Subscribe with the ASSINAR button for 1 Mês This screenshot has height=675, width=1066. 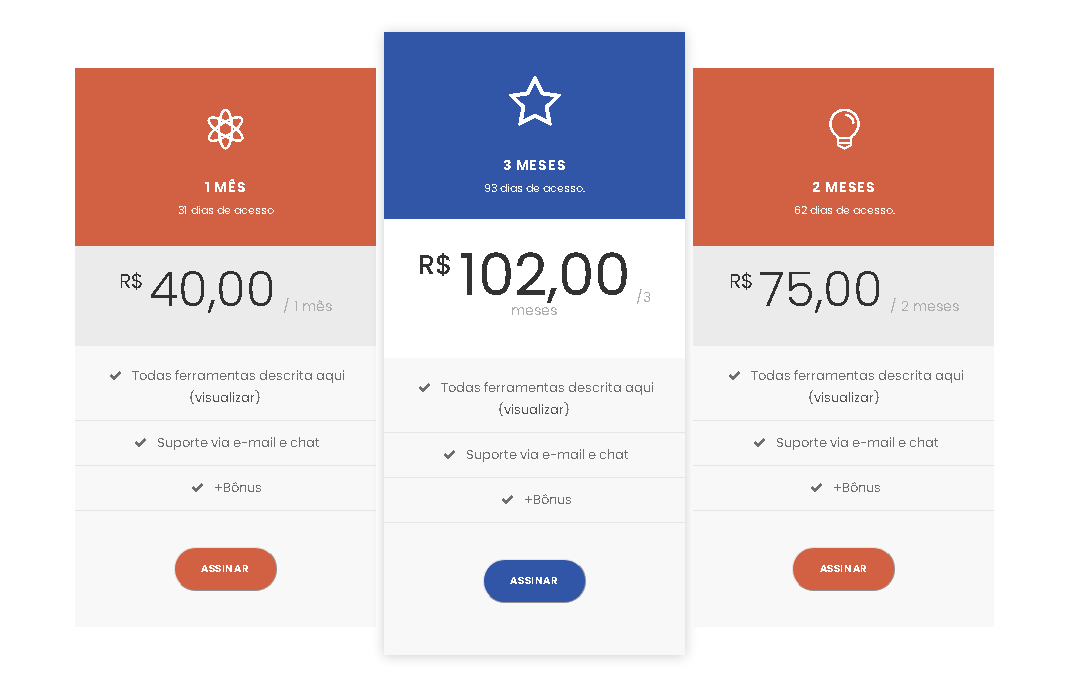point(226,569)
